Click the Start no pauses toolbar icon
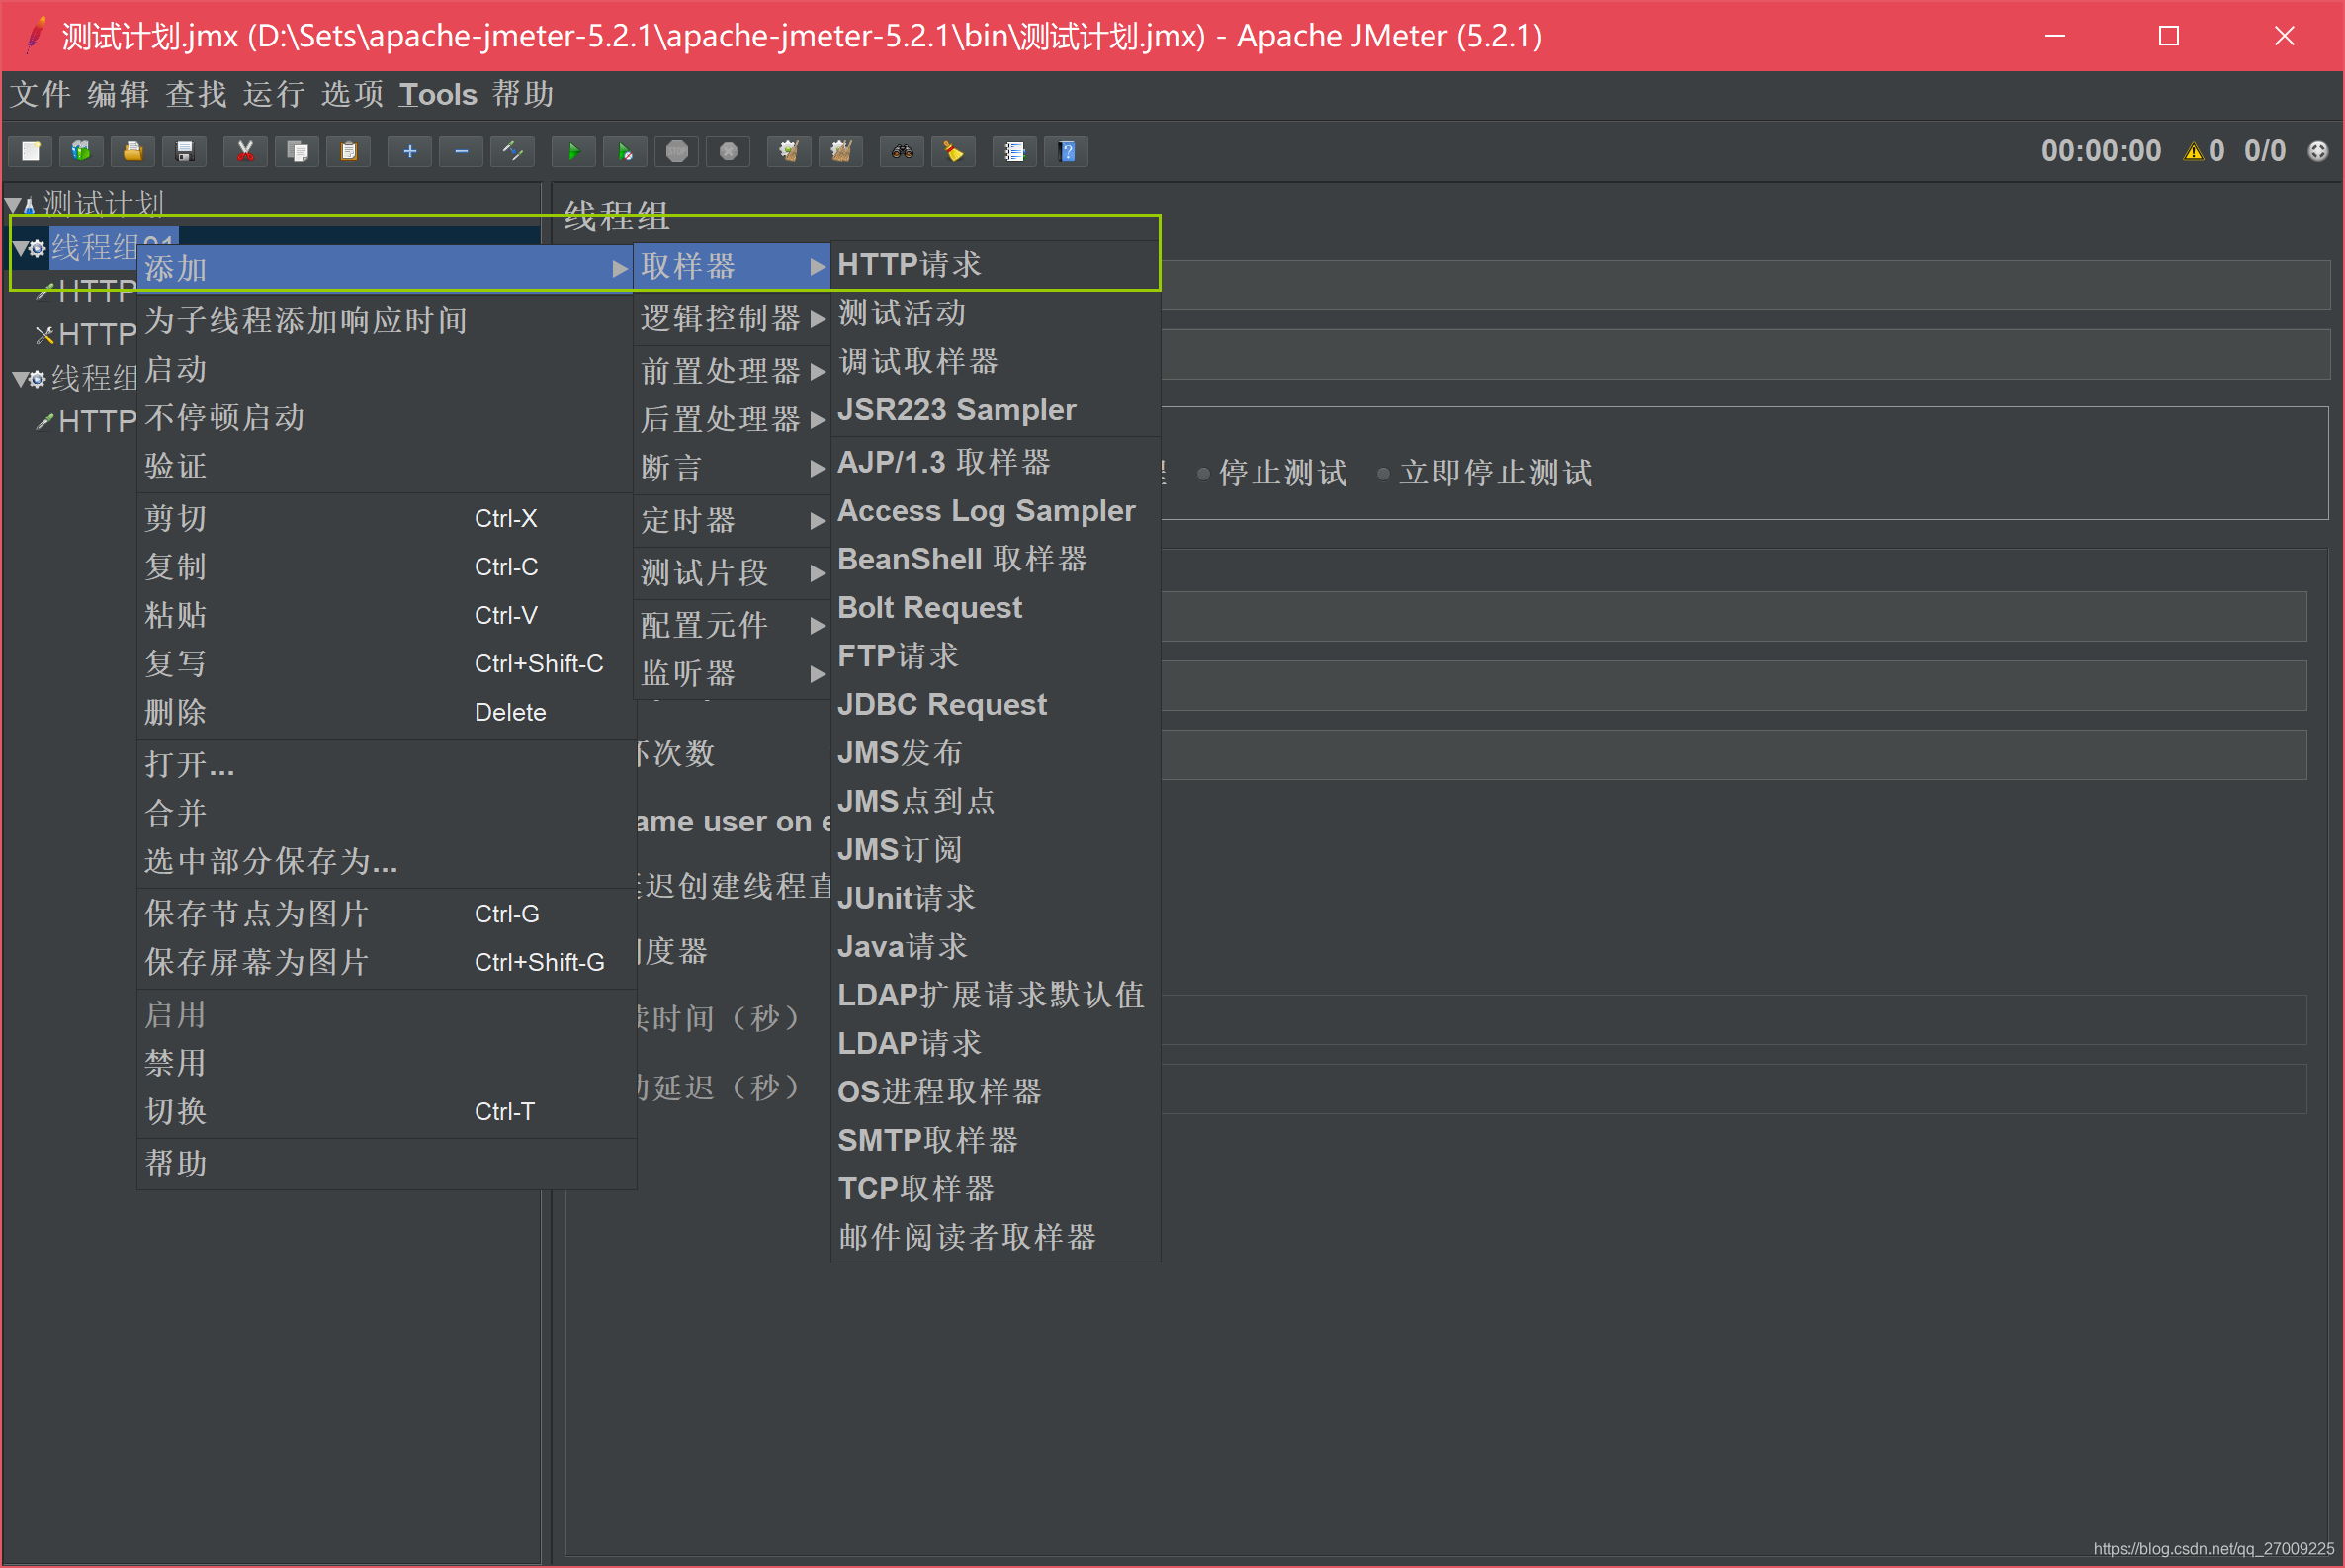Image resolution: width=2345 pixels, height=1568 pixels. point(625,152)
